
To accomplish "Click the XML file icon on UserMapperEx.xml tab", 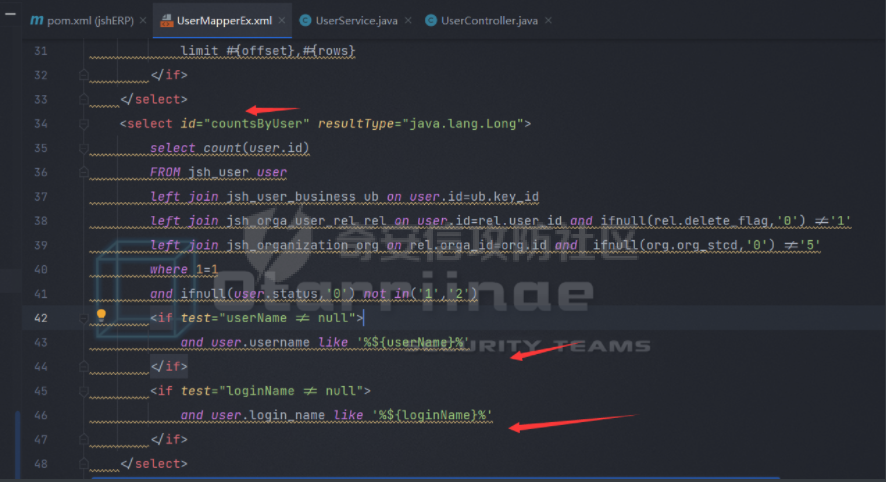I will [x=166, y=21].
